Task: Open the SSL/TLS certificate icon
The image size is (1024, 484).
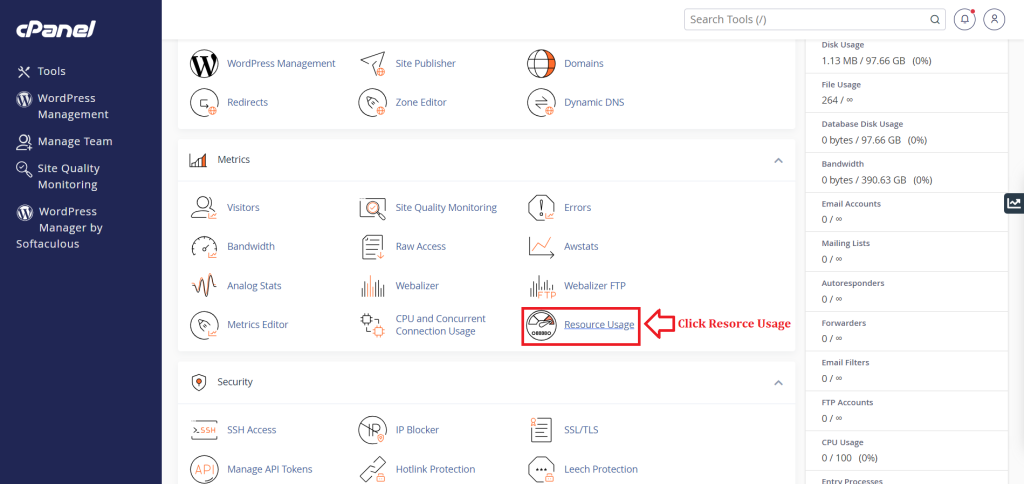Action: (541, 430)
